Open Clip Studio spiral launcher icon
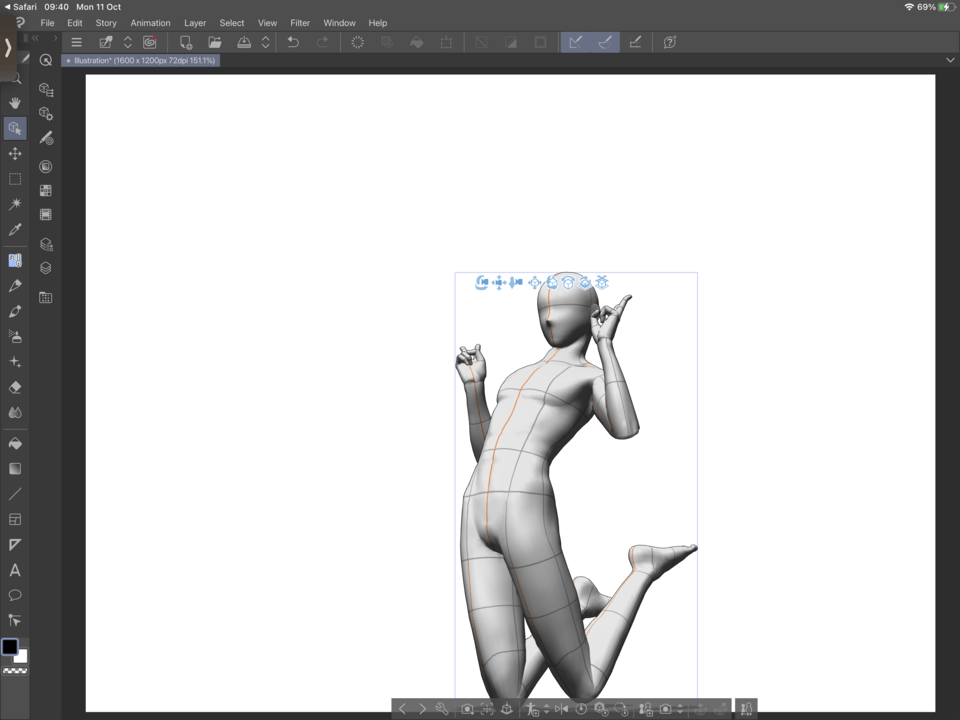 point(150,42)
